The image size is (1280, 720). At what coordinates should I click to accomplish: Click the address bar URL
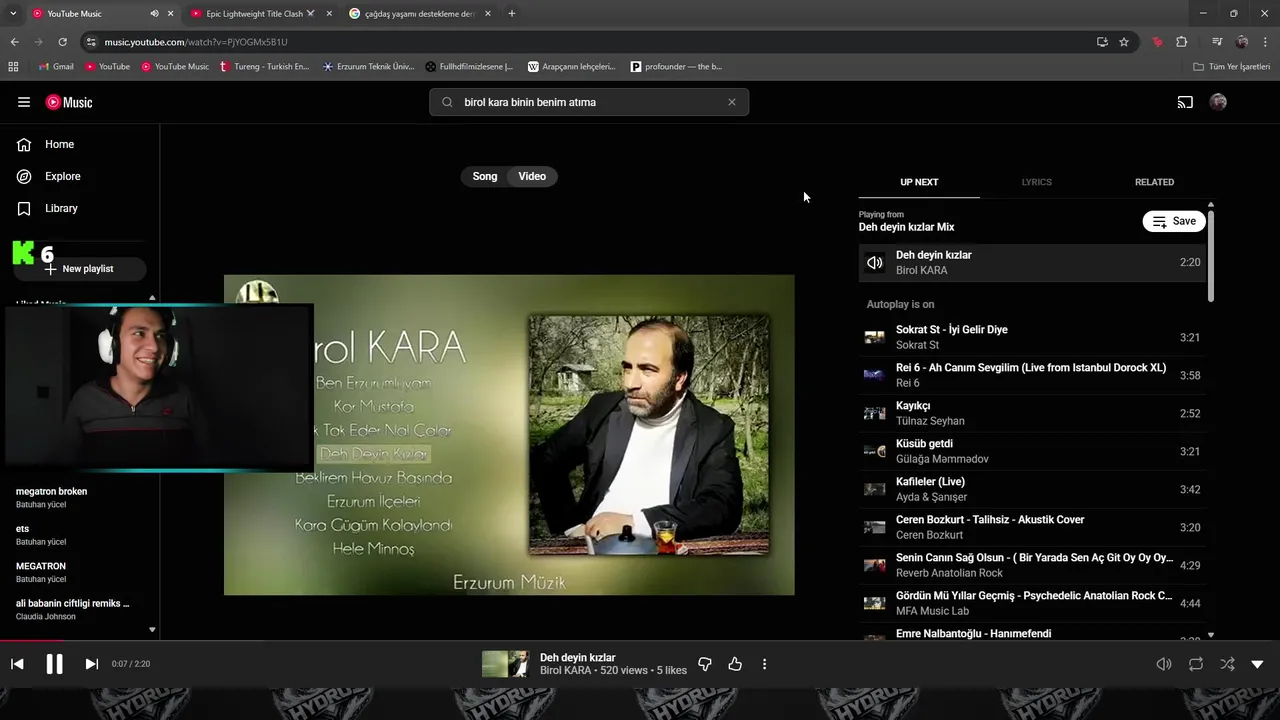click(196, 42)
